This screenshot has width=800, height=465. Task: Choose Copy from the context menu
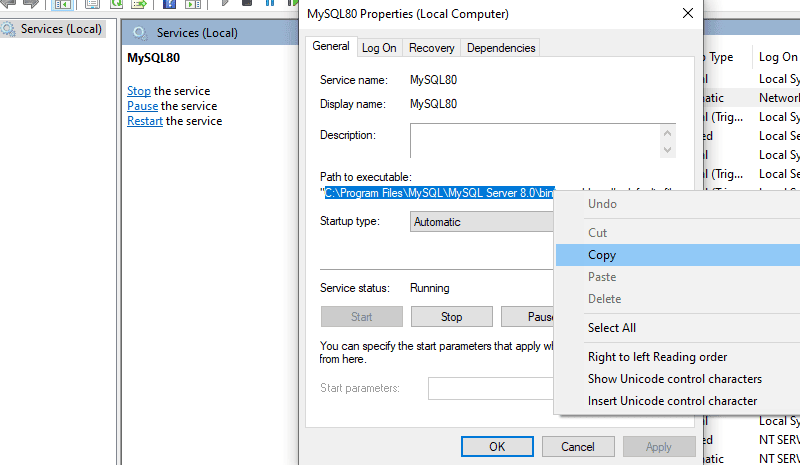pos(678,255)
